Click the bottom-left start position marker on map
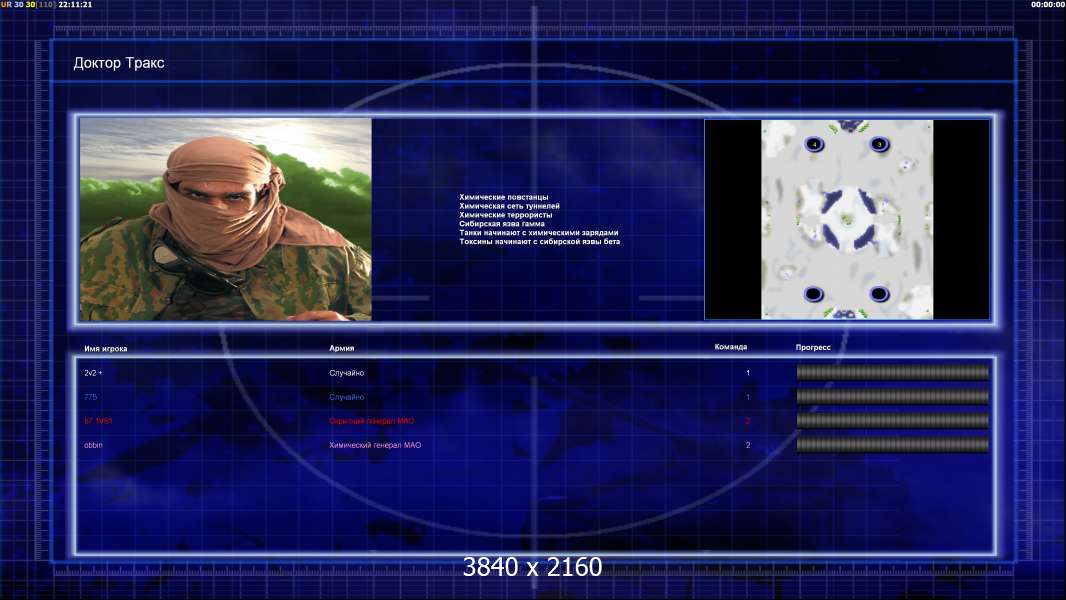The width and height of the screenshot is (1066, 600). [x=814, y=294]
